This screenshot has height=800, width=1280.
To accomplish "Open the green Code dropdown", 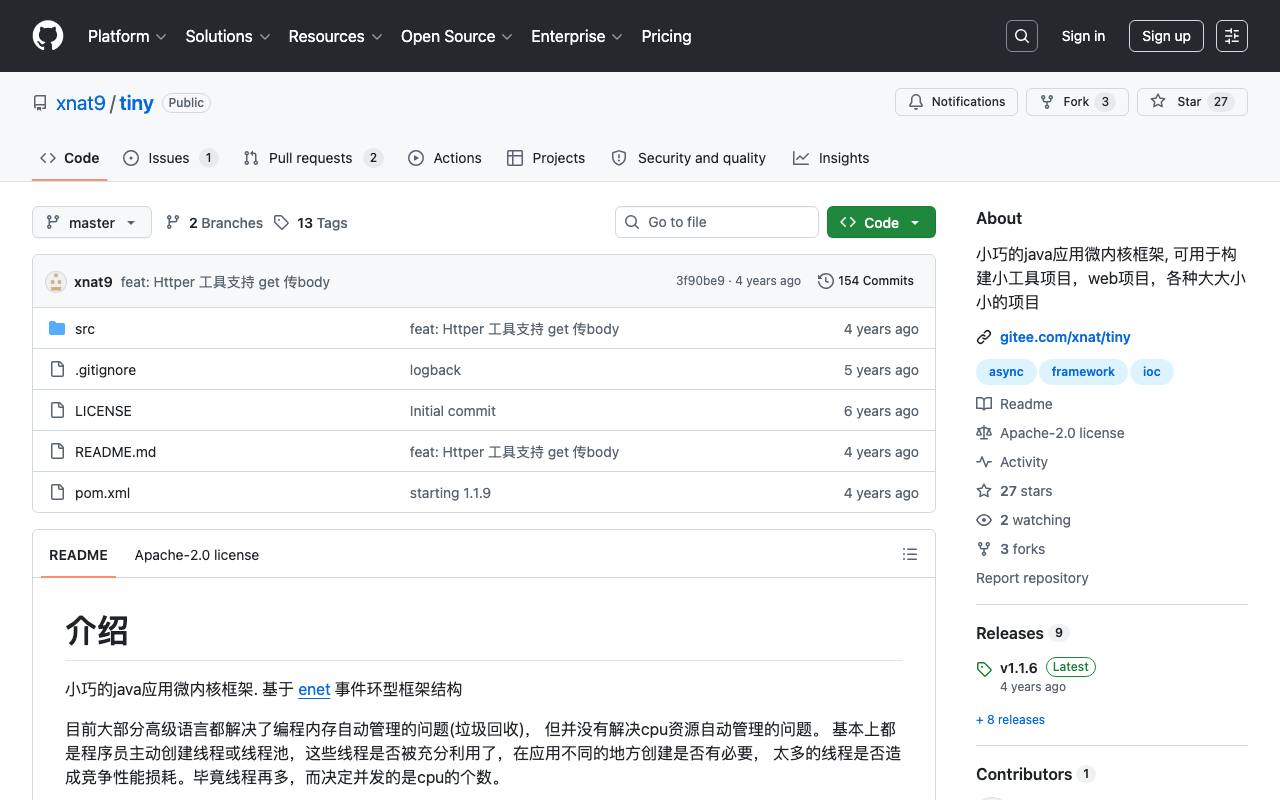I will click(x=881, y=222).
